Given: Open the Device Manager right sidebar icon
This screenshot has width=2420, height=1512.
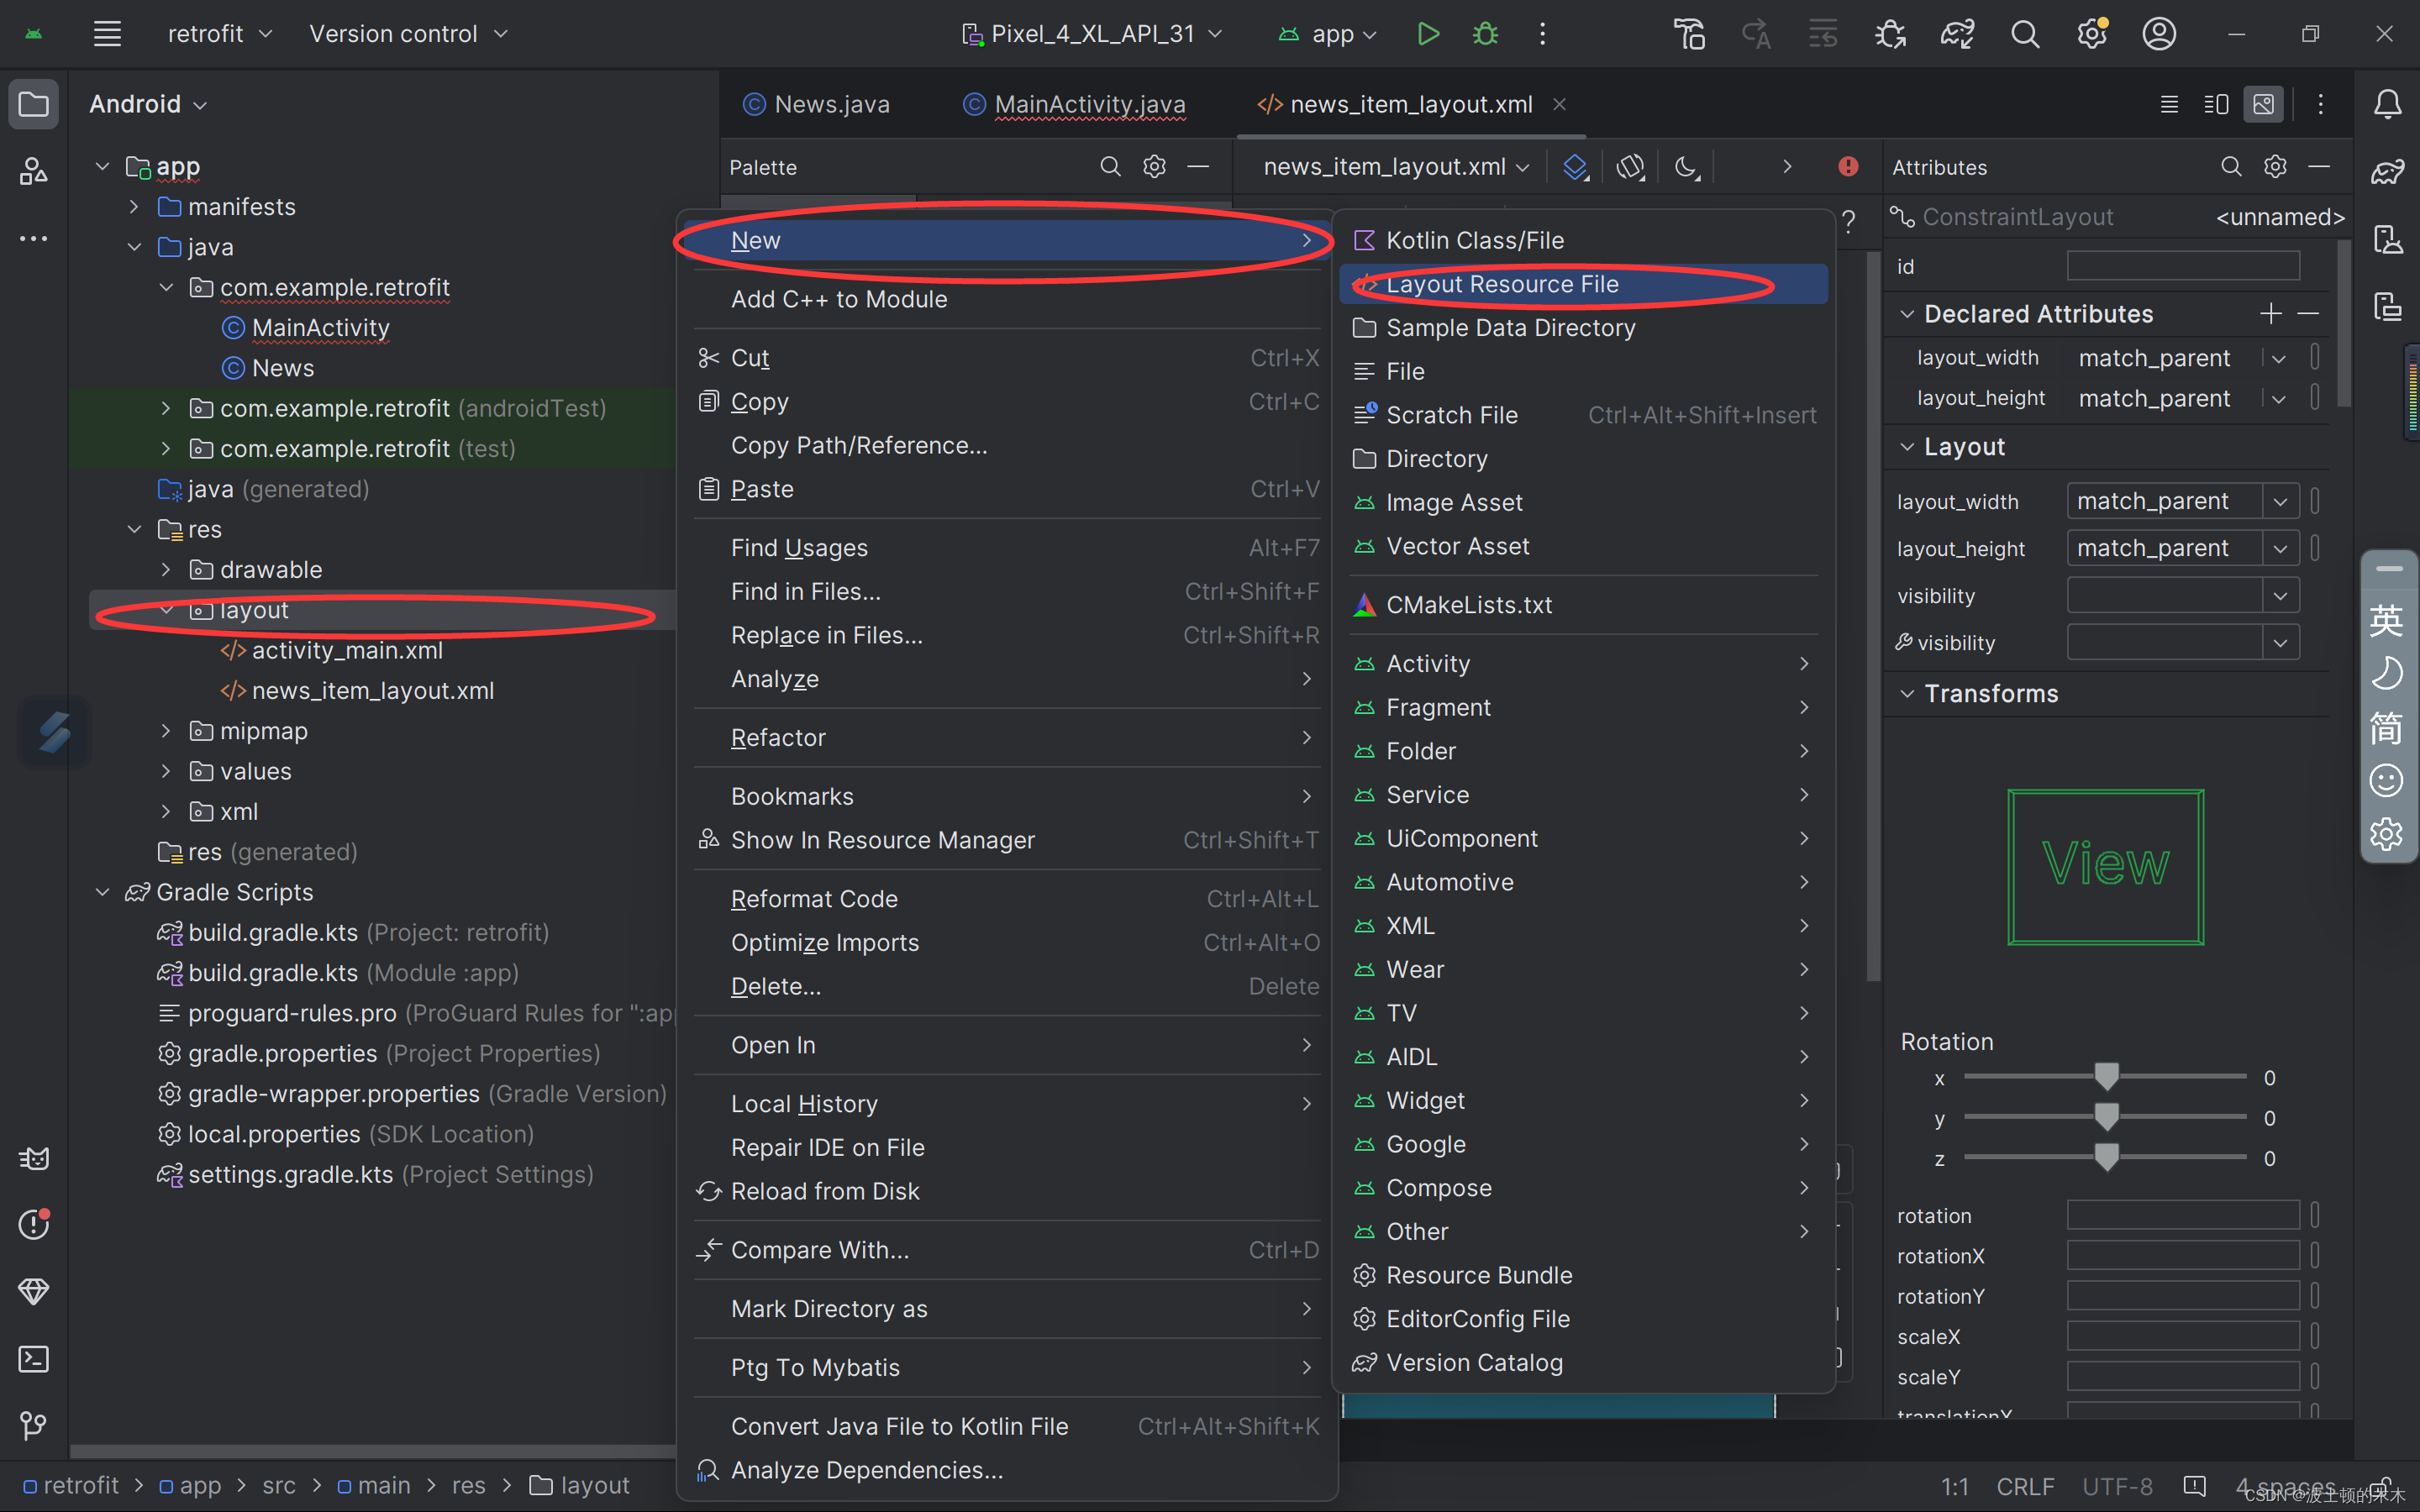Looking at the screenshot, I should (2388, 239).
